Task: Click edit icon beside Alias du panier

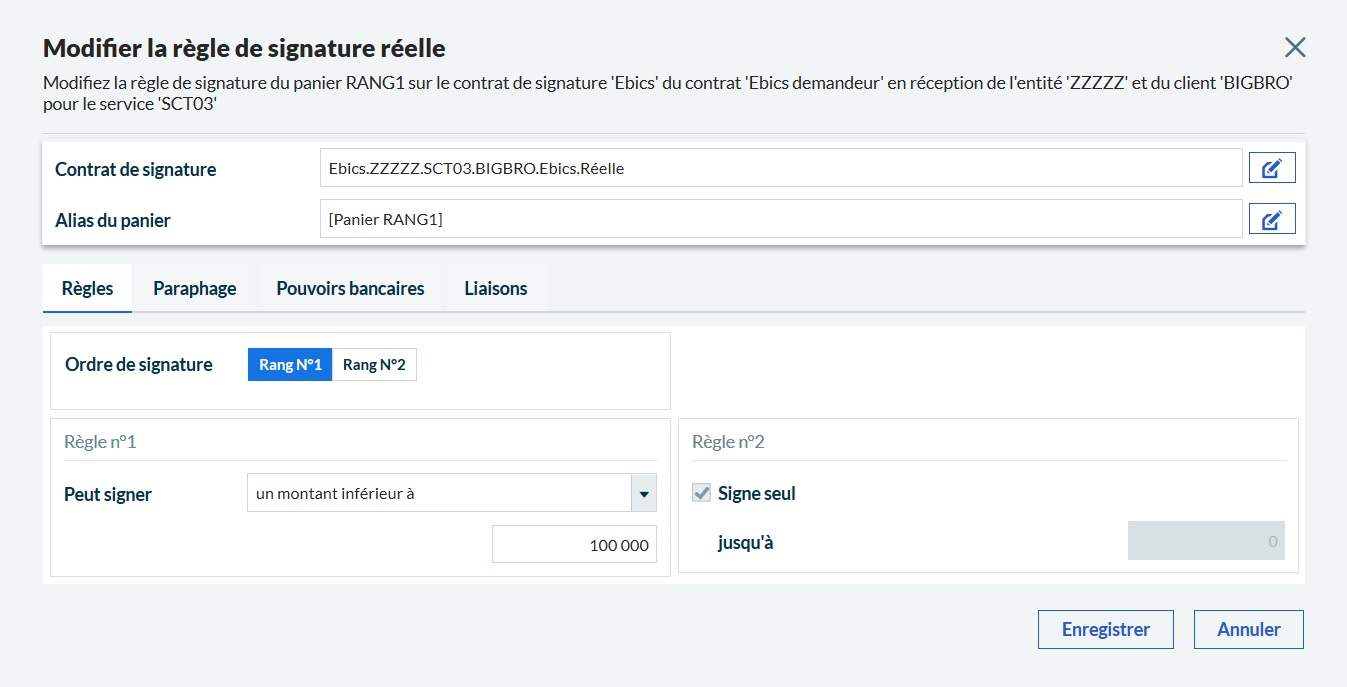Action: pos(1272,219)
